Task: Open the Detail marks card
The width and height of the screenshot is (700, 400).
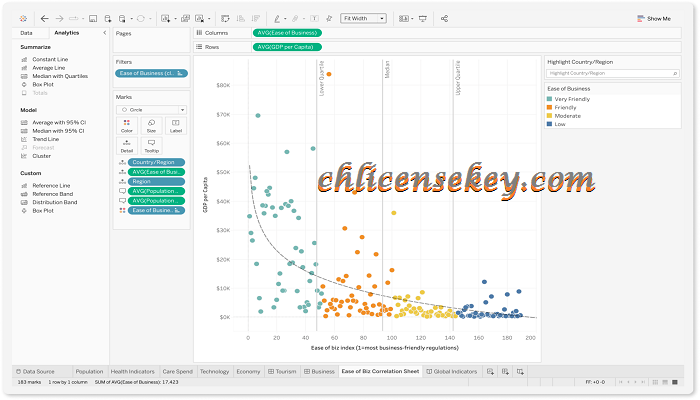Action: click(x=127, y=146)
